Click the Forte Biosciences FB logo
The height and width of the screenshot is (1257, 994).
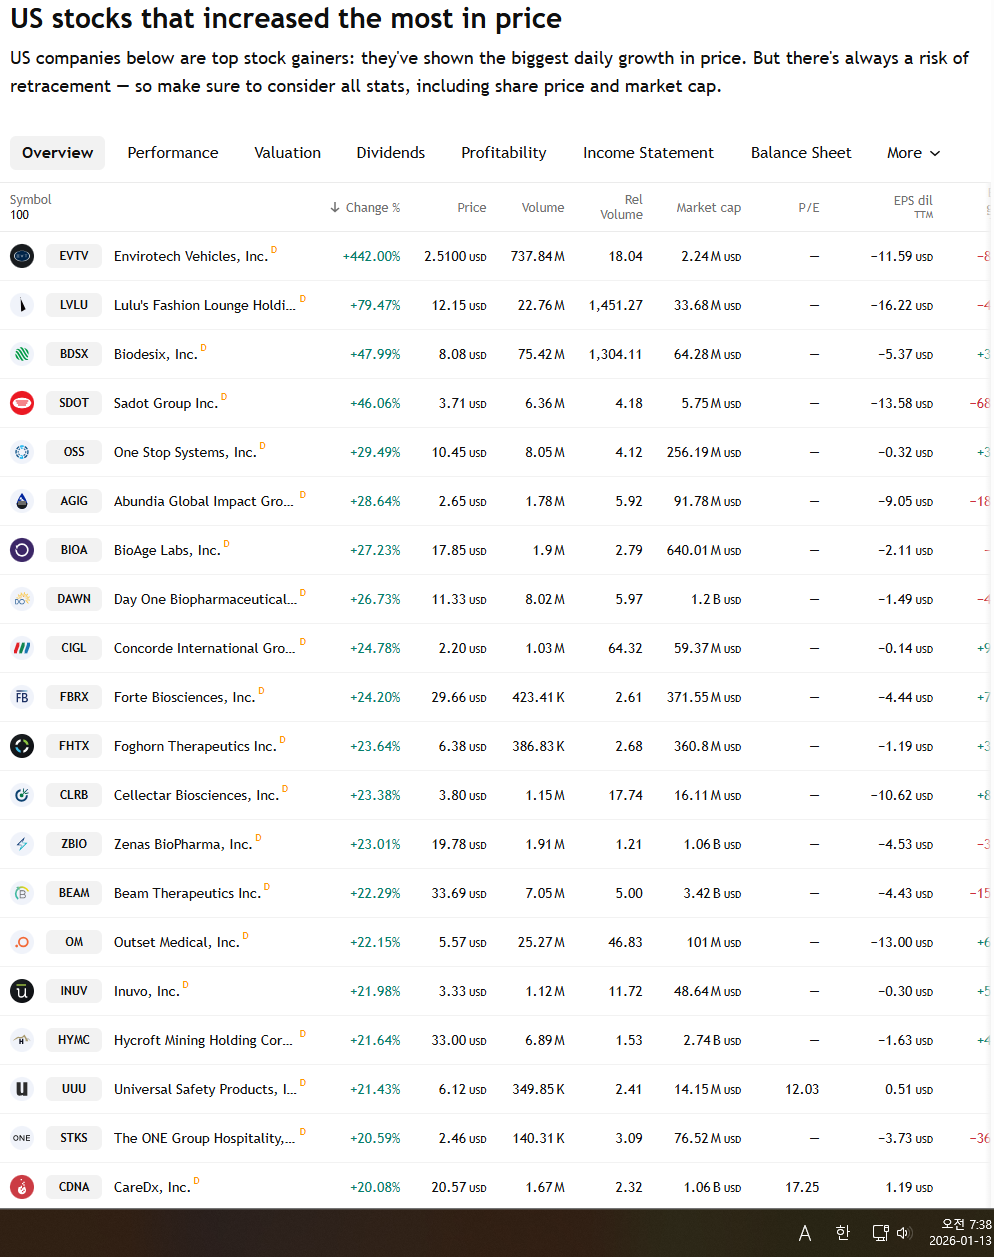coord(22,697)
